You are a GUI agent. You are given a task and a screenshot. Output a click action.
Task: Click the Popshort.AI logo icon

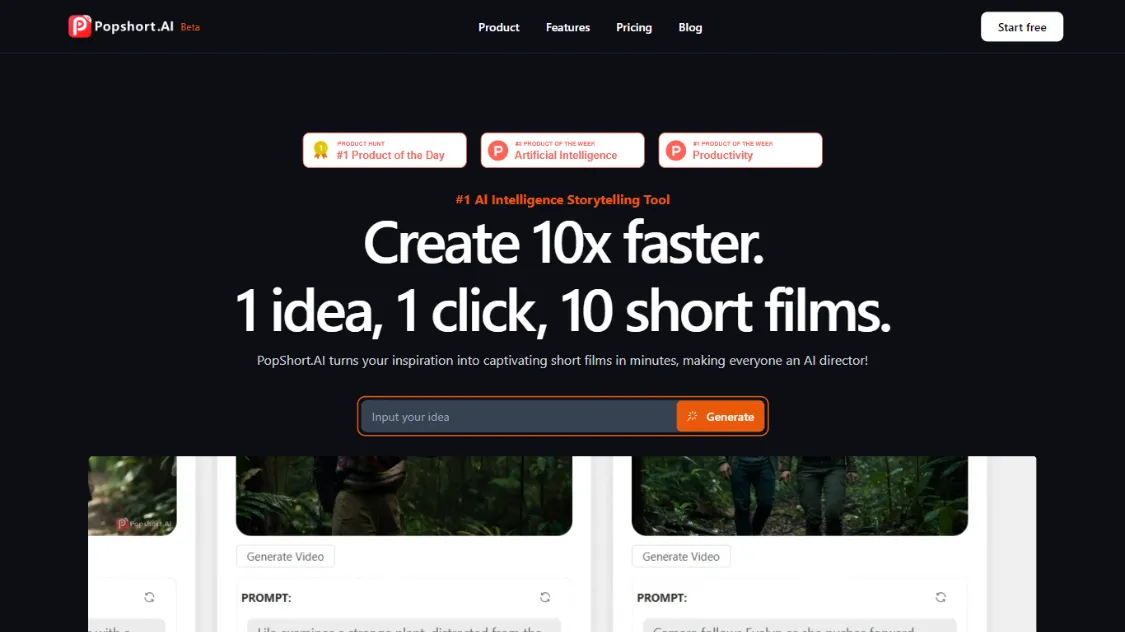point(80,27)
